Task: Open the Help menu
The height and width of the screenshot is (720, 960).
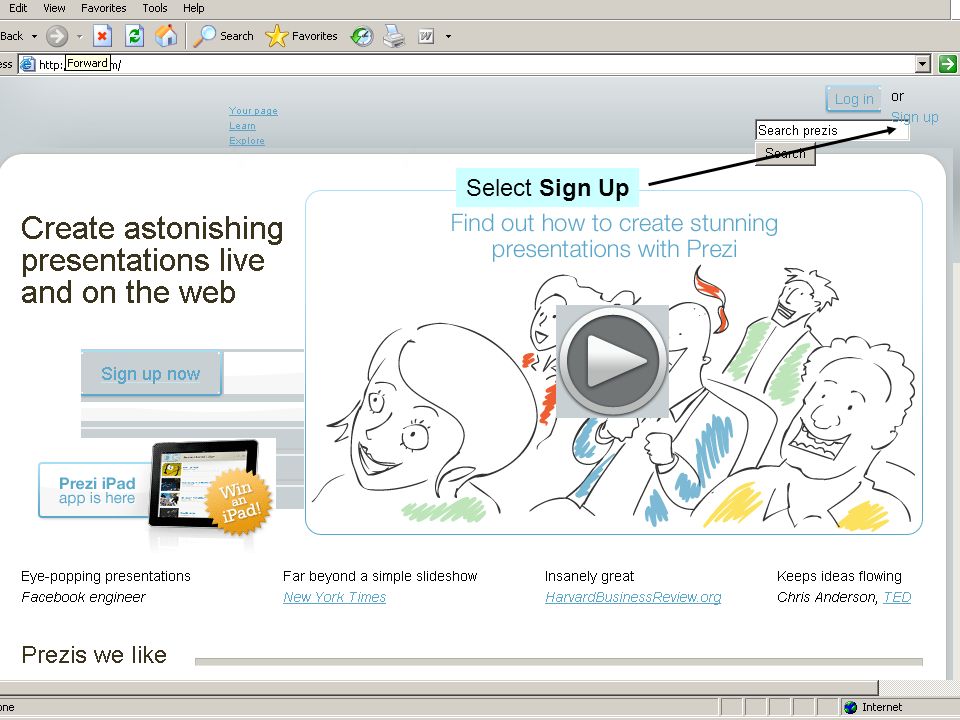Action: (193, 8)
